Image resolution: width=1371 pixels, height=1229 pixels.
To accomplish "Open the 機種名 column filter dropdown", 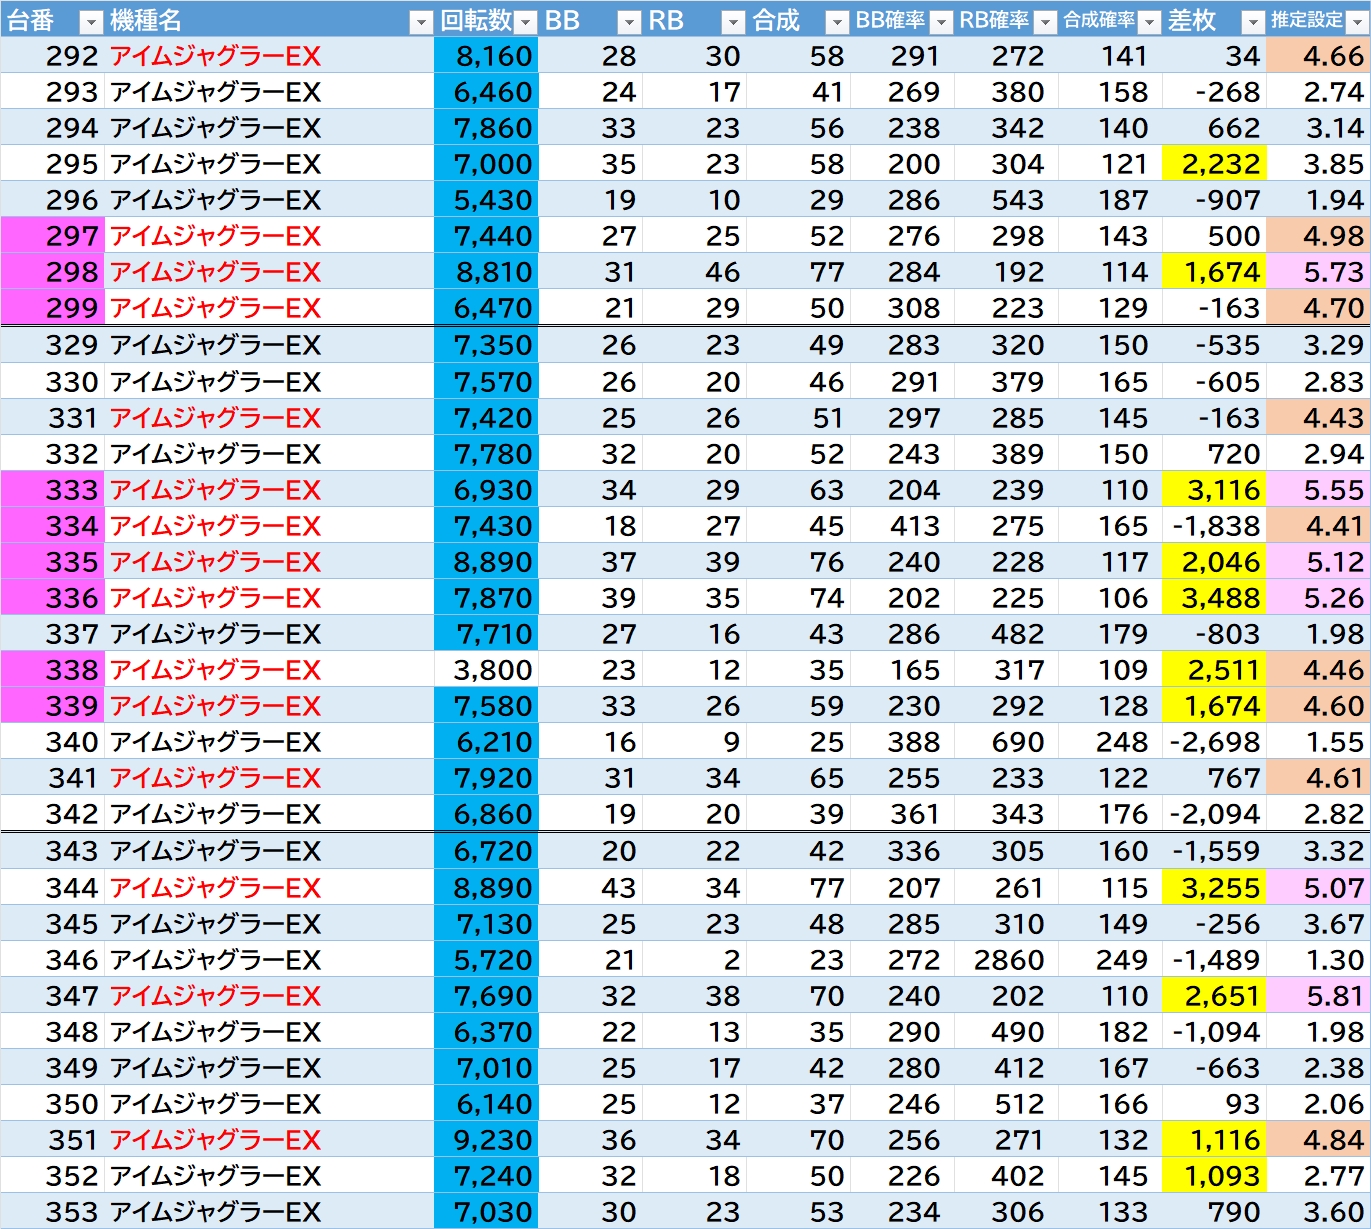I will (421, 21).
